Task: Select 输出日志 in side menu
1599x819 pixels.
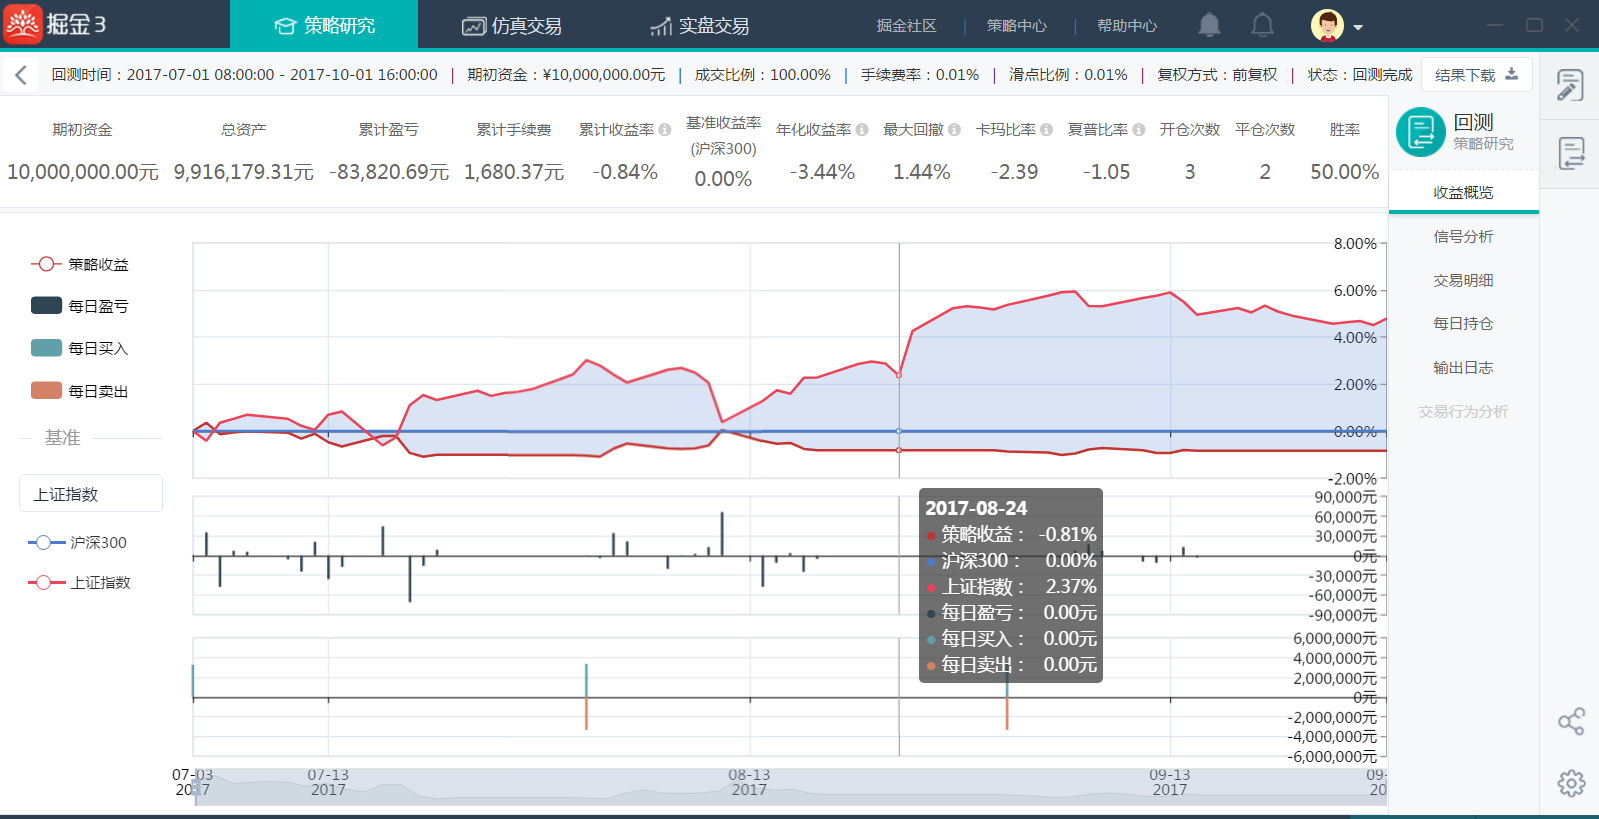Action: (1463, 367)
